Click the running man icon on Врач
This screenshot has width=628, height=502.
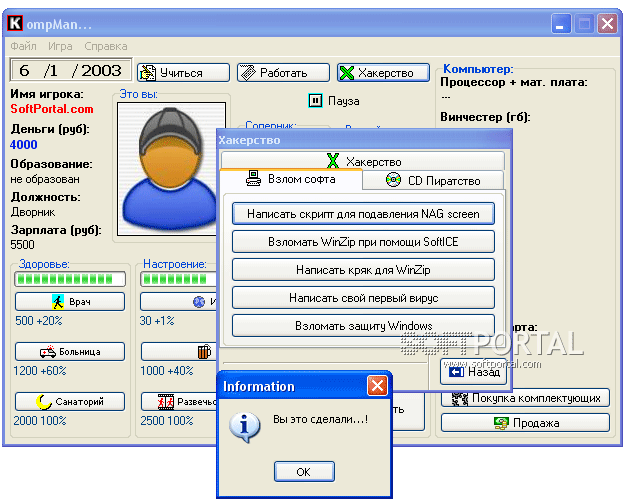click(58, 302)
